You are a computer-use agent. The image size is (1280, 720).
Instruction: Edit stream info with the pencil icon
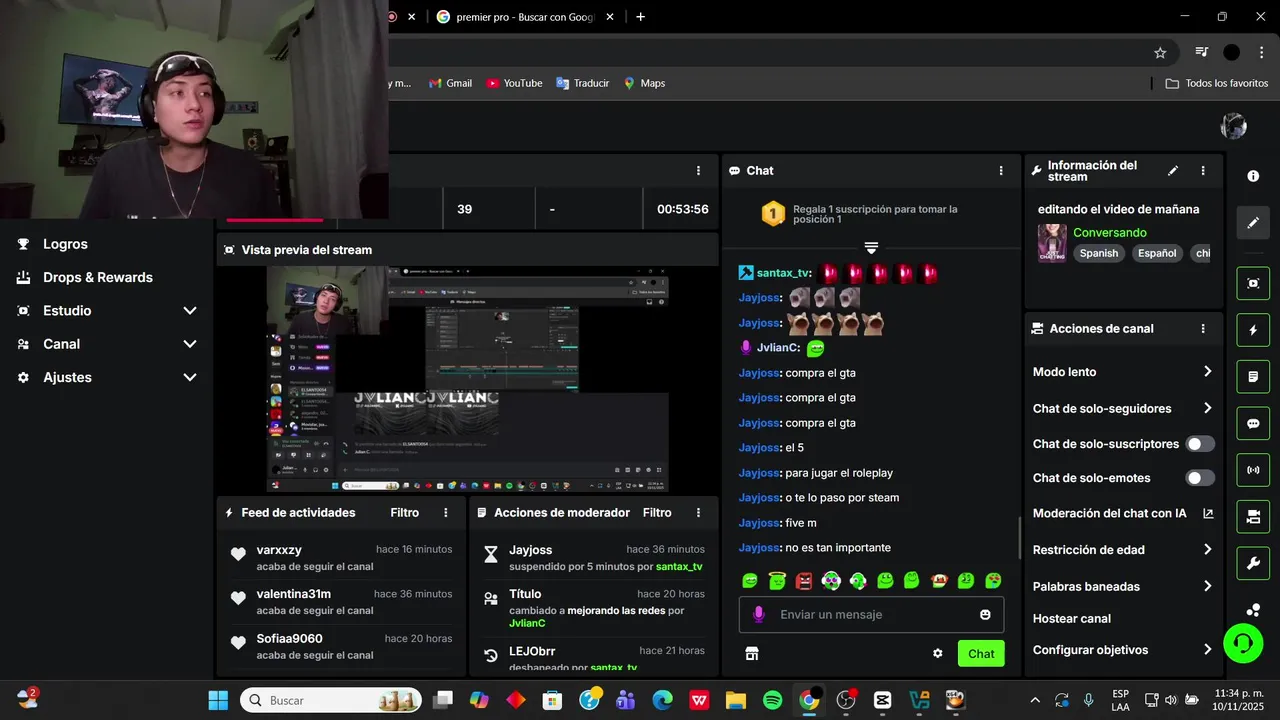point(1173,171)
